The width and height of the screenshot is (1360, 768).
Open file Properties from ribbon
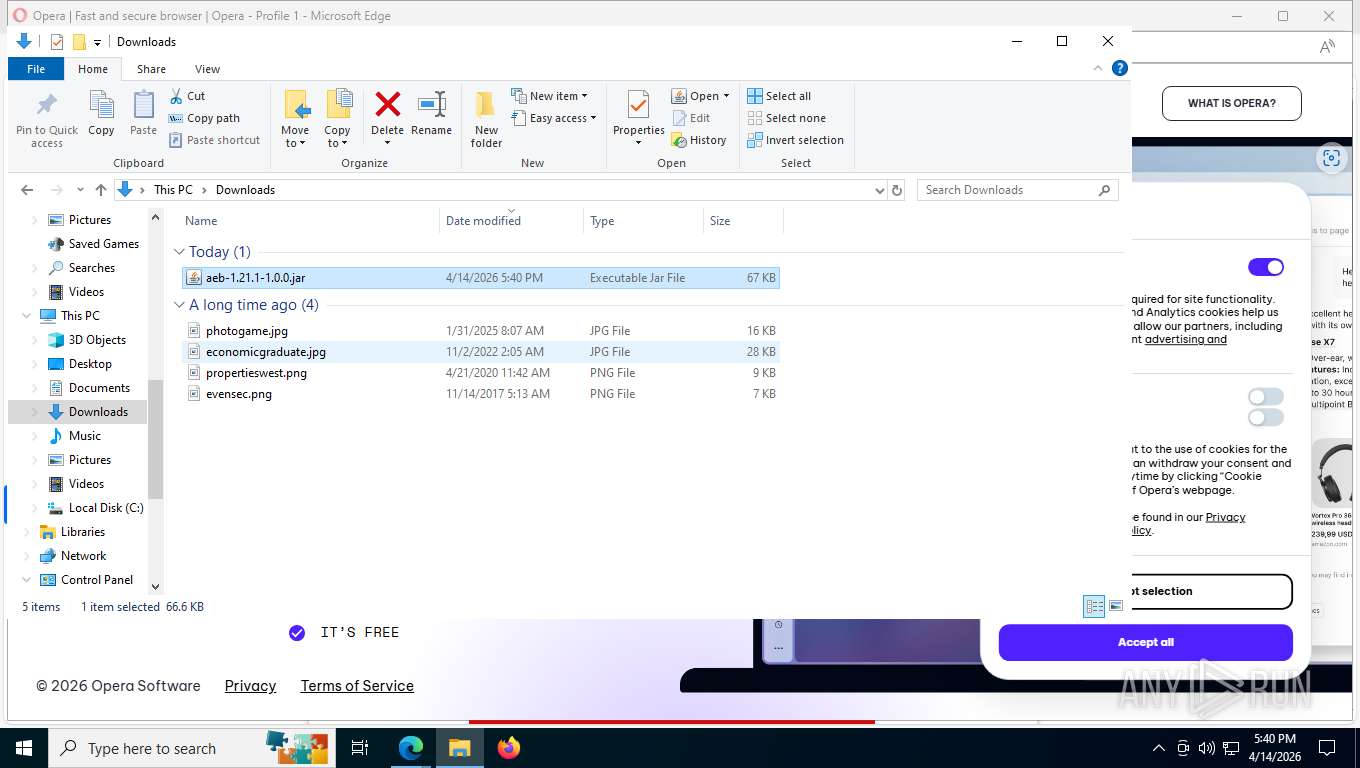click(x=639, y=119)
